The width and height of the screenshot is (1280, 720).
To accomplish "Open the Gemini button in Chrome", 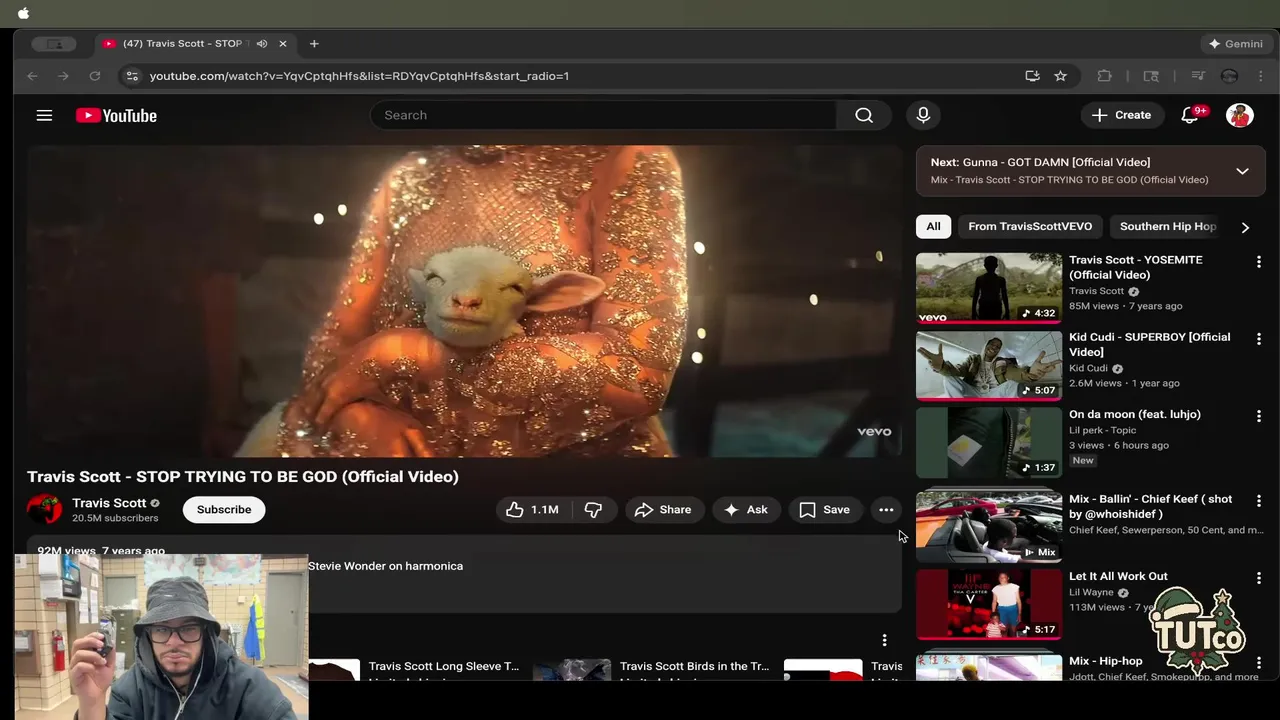I will point(1236,44).
